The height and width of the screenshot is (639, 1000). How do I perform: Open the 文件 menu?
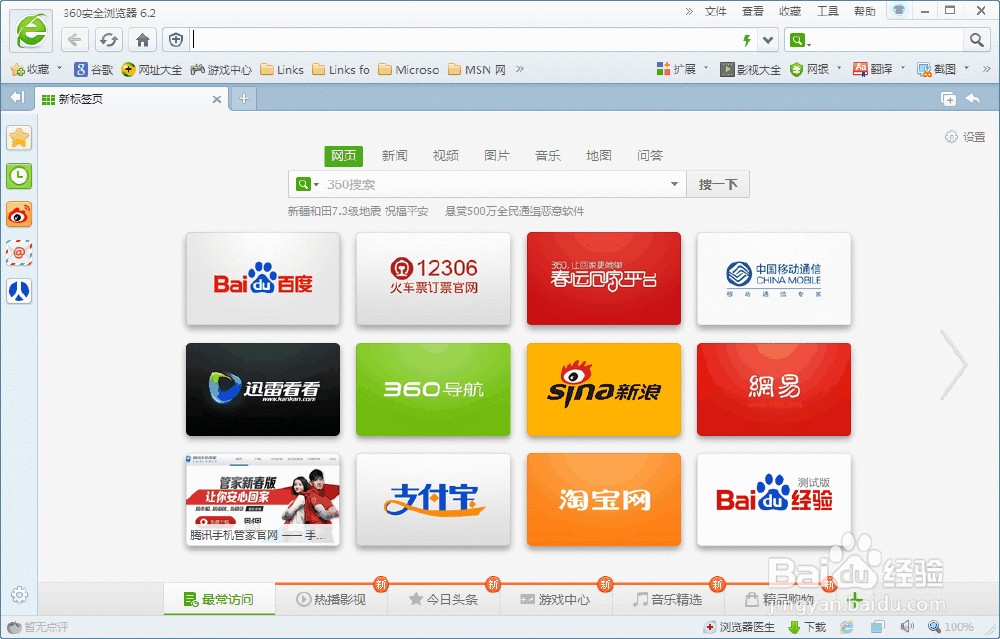(x=716, y=11)
